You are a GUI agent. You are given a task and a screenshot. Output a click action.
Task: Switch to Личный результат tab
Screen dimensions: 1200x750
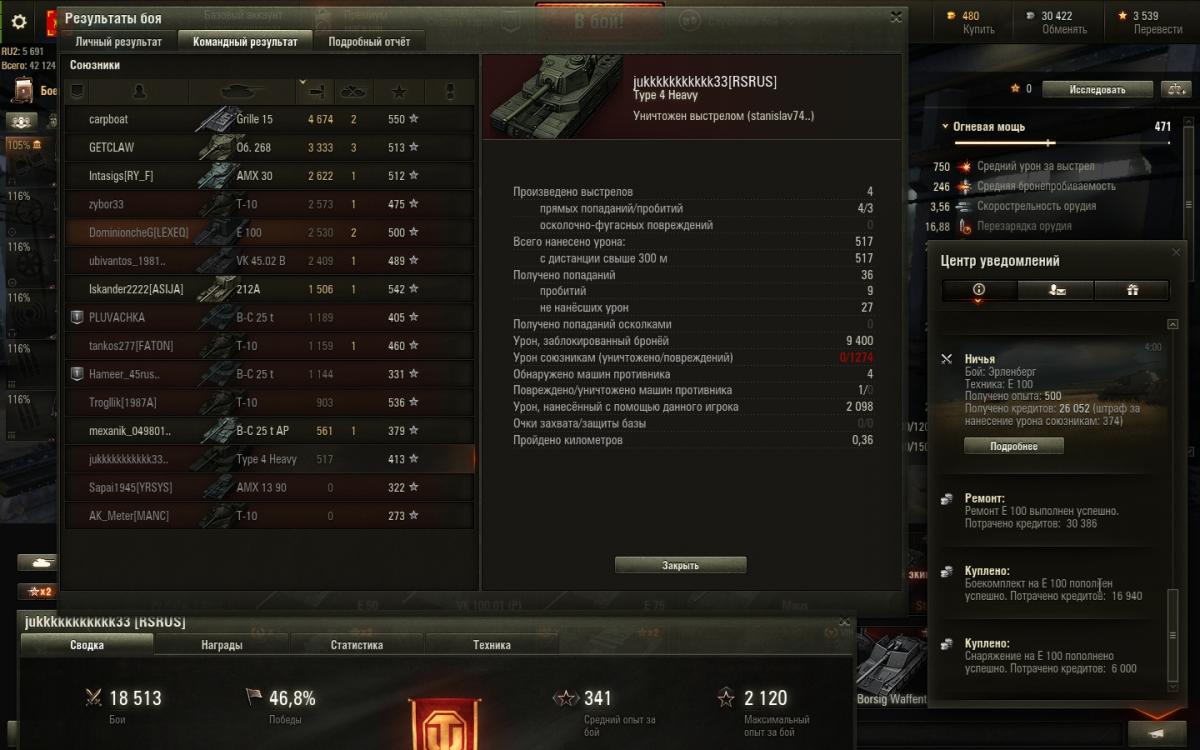118,42
